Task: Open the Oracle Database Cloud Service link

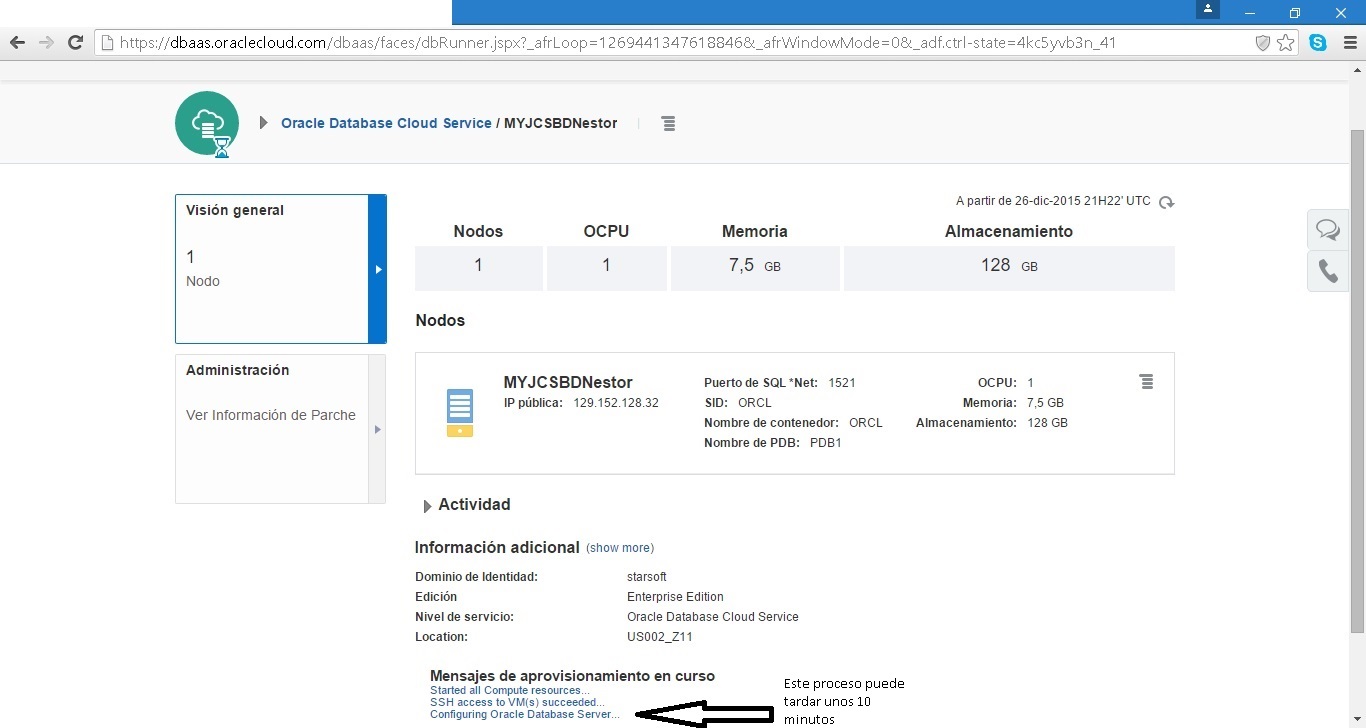Action: (x=386, y=123)
